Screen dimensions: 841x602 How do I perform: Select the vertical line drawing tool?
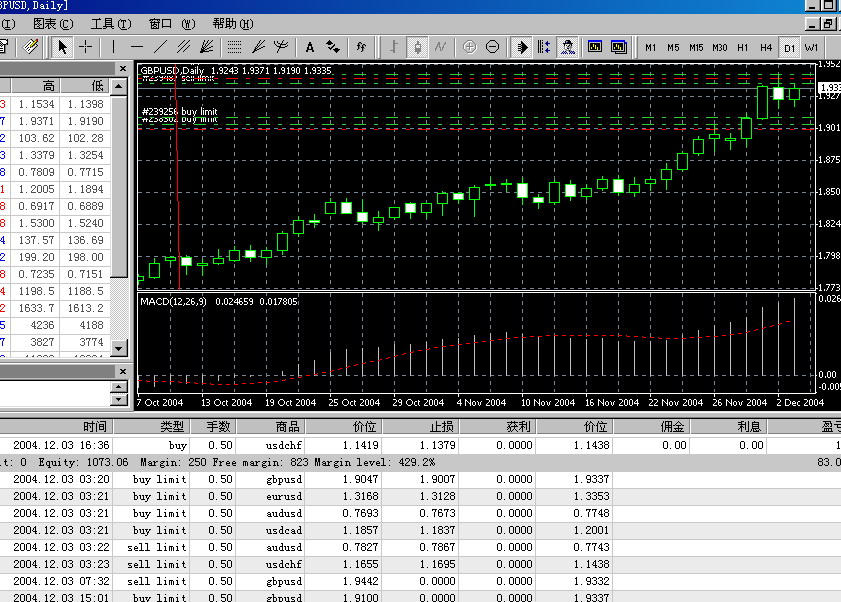click(113, 46)
